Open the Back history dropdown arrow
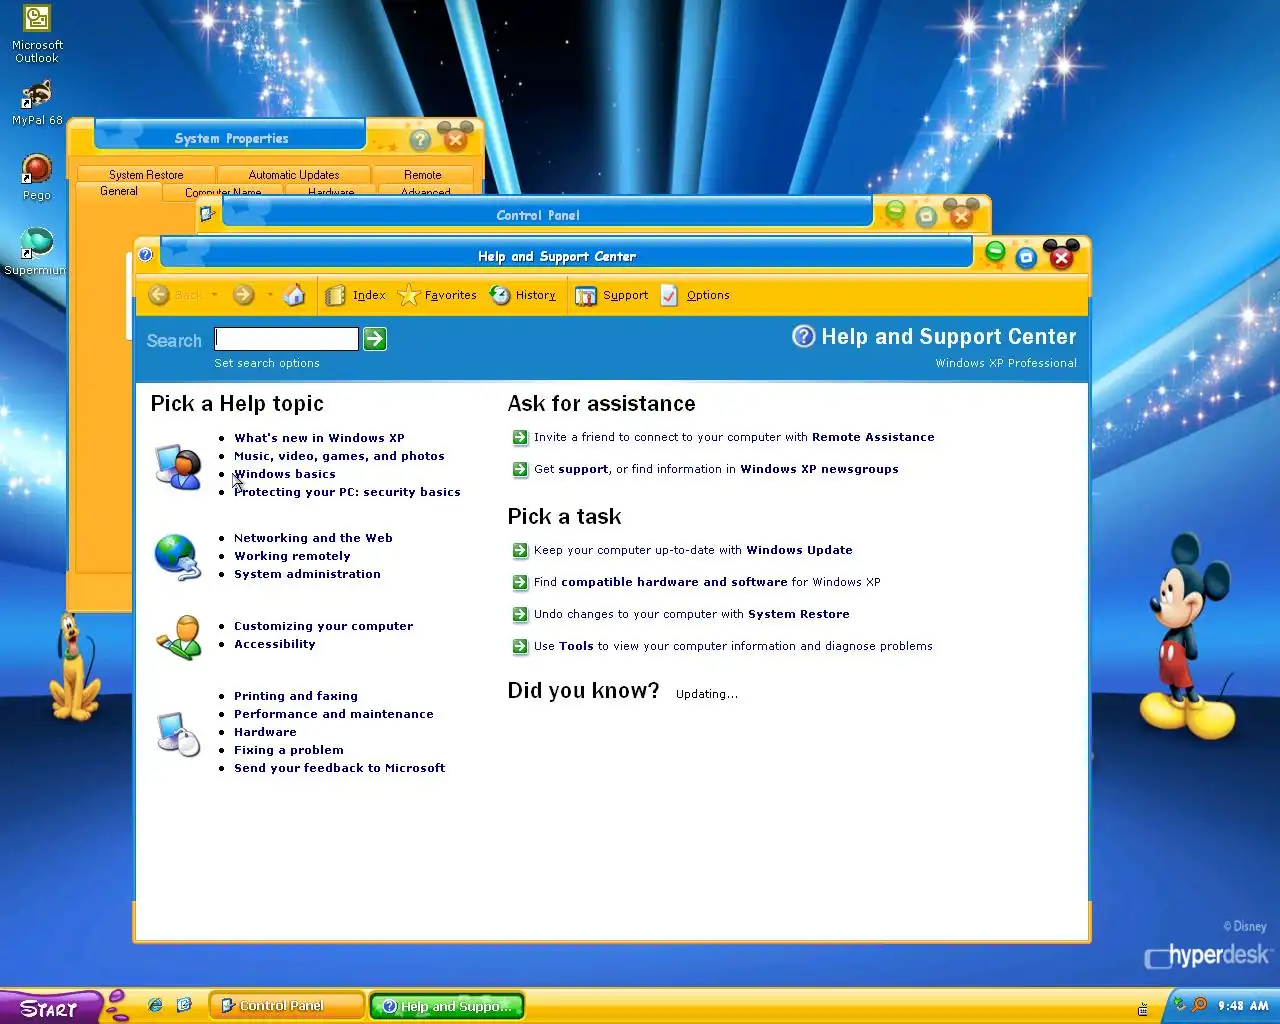Screen dimensions: 1280x1024 pyautogui.click(x=214, y=295)
